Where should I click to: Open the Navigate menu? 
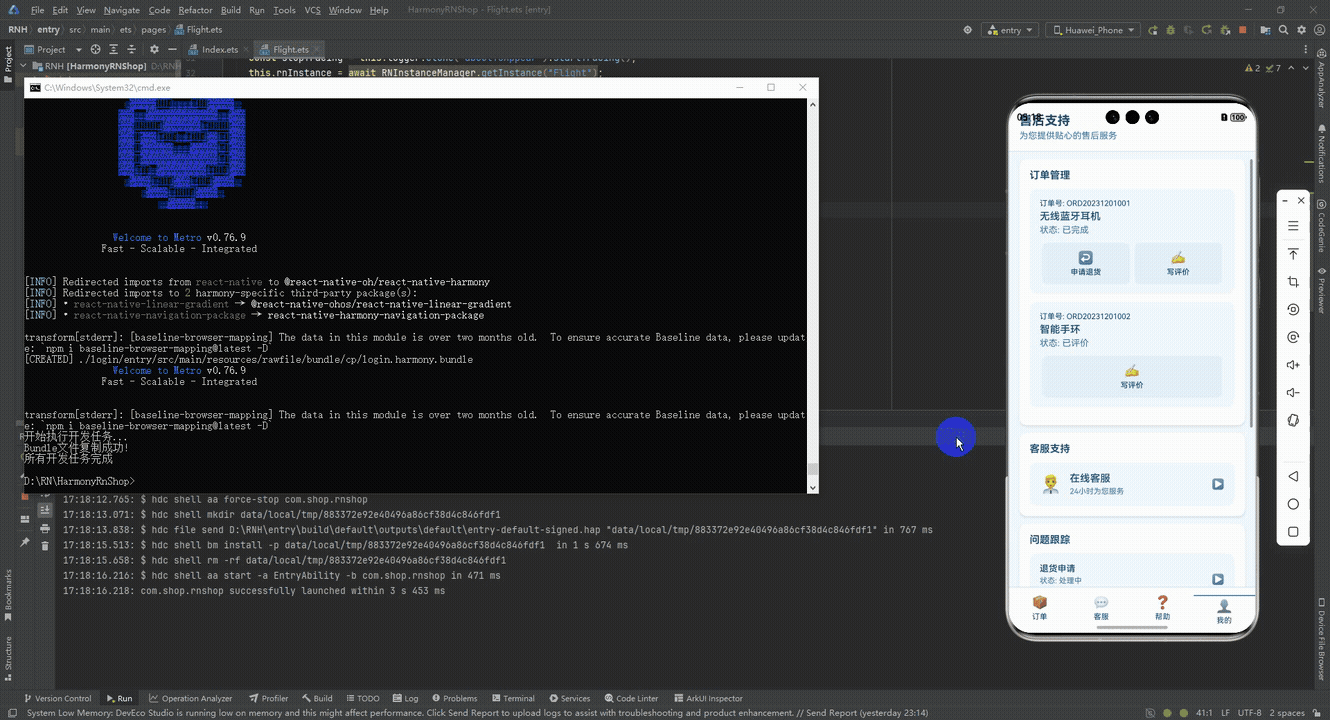(x=122, y=10)
